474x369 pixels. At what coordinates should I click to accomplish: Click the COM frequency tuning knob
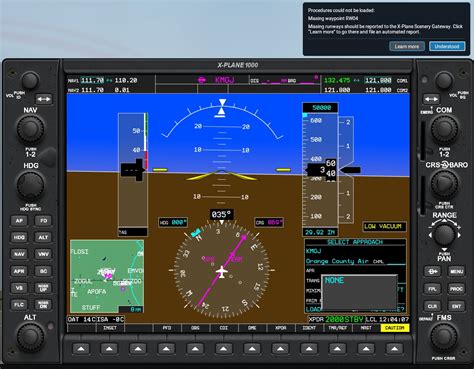point(444,129)
